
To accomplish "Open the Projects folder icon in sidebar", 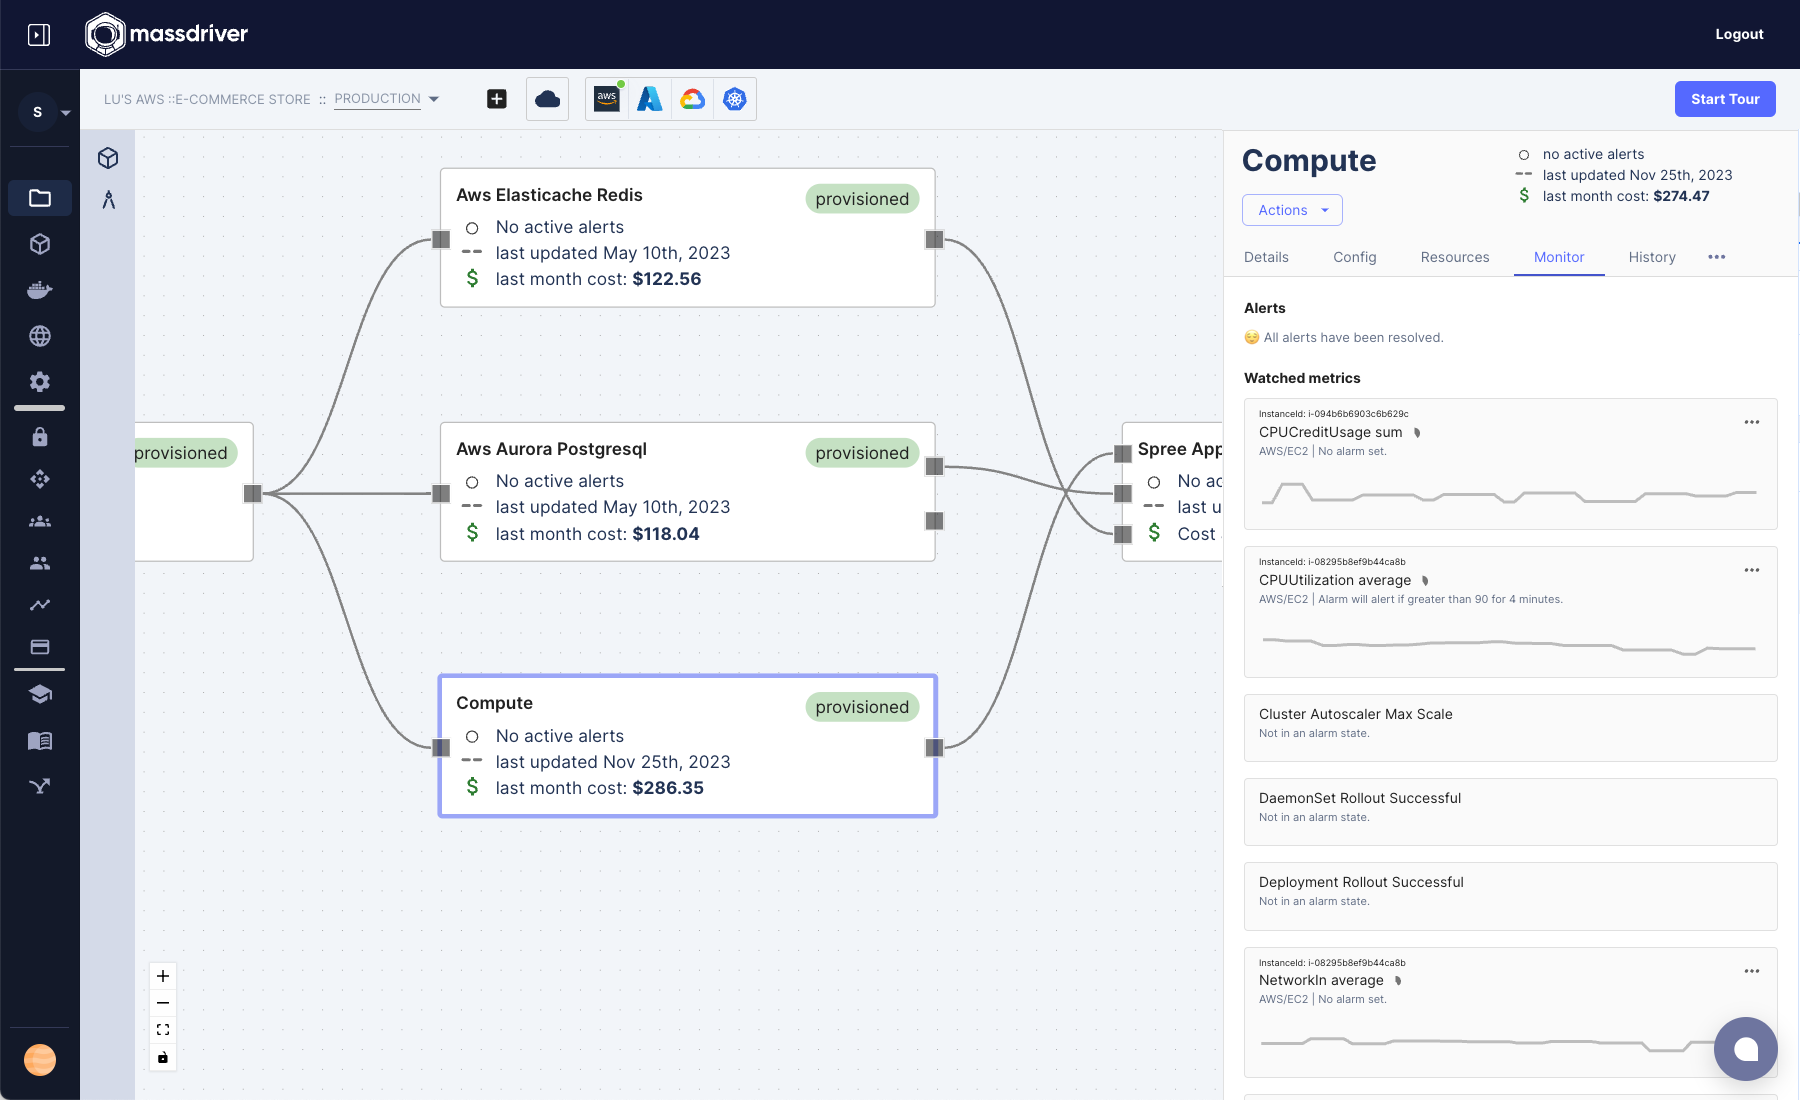I will pyautogui.click(x=40, y=198).
